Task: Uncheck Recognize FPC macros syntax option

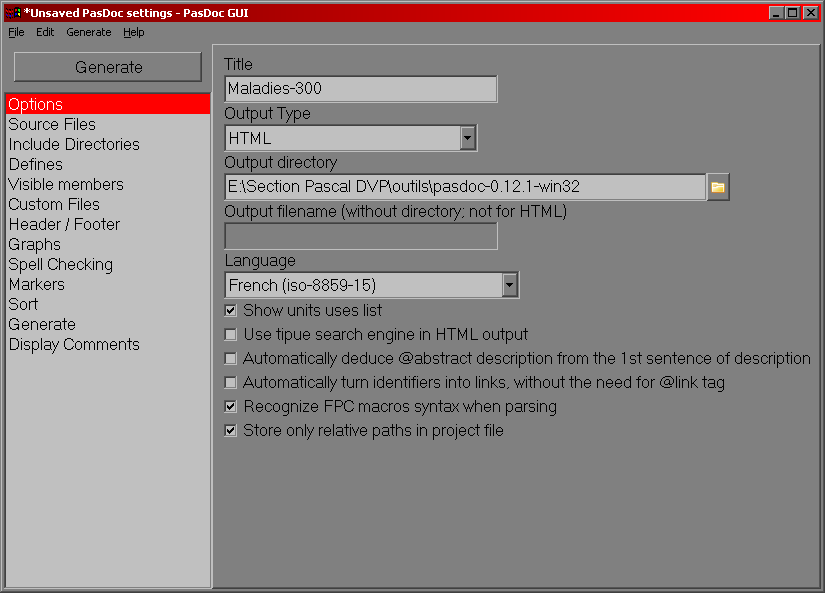Action: pos(231,407)
